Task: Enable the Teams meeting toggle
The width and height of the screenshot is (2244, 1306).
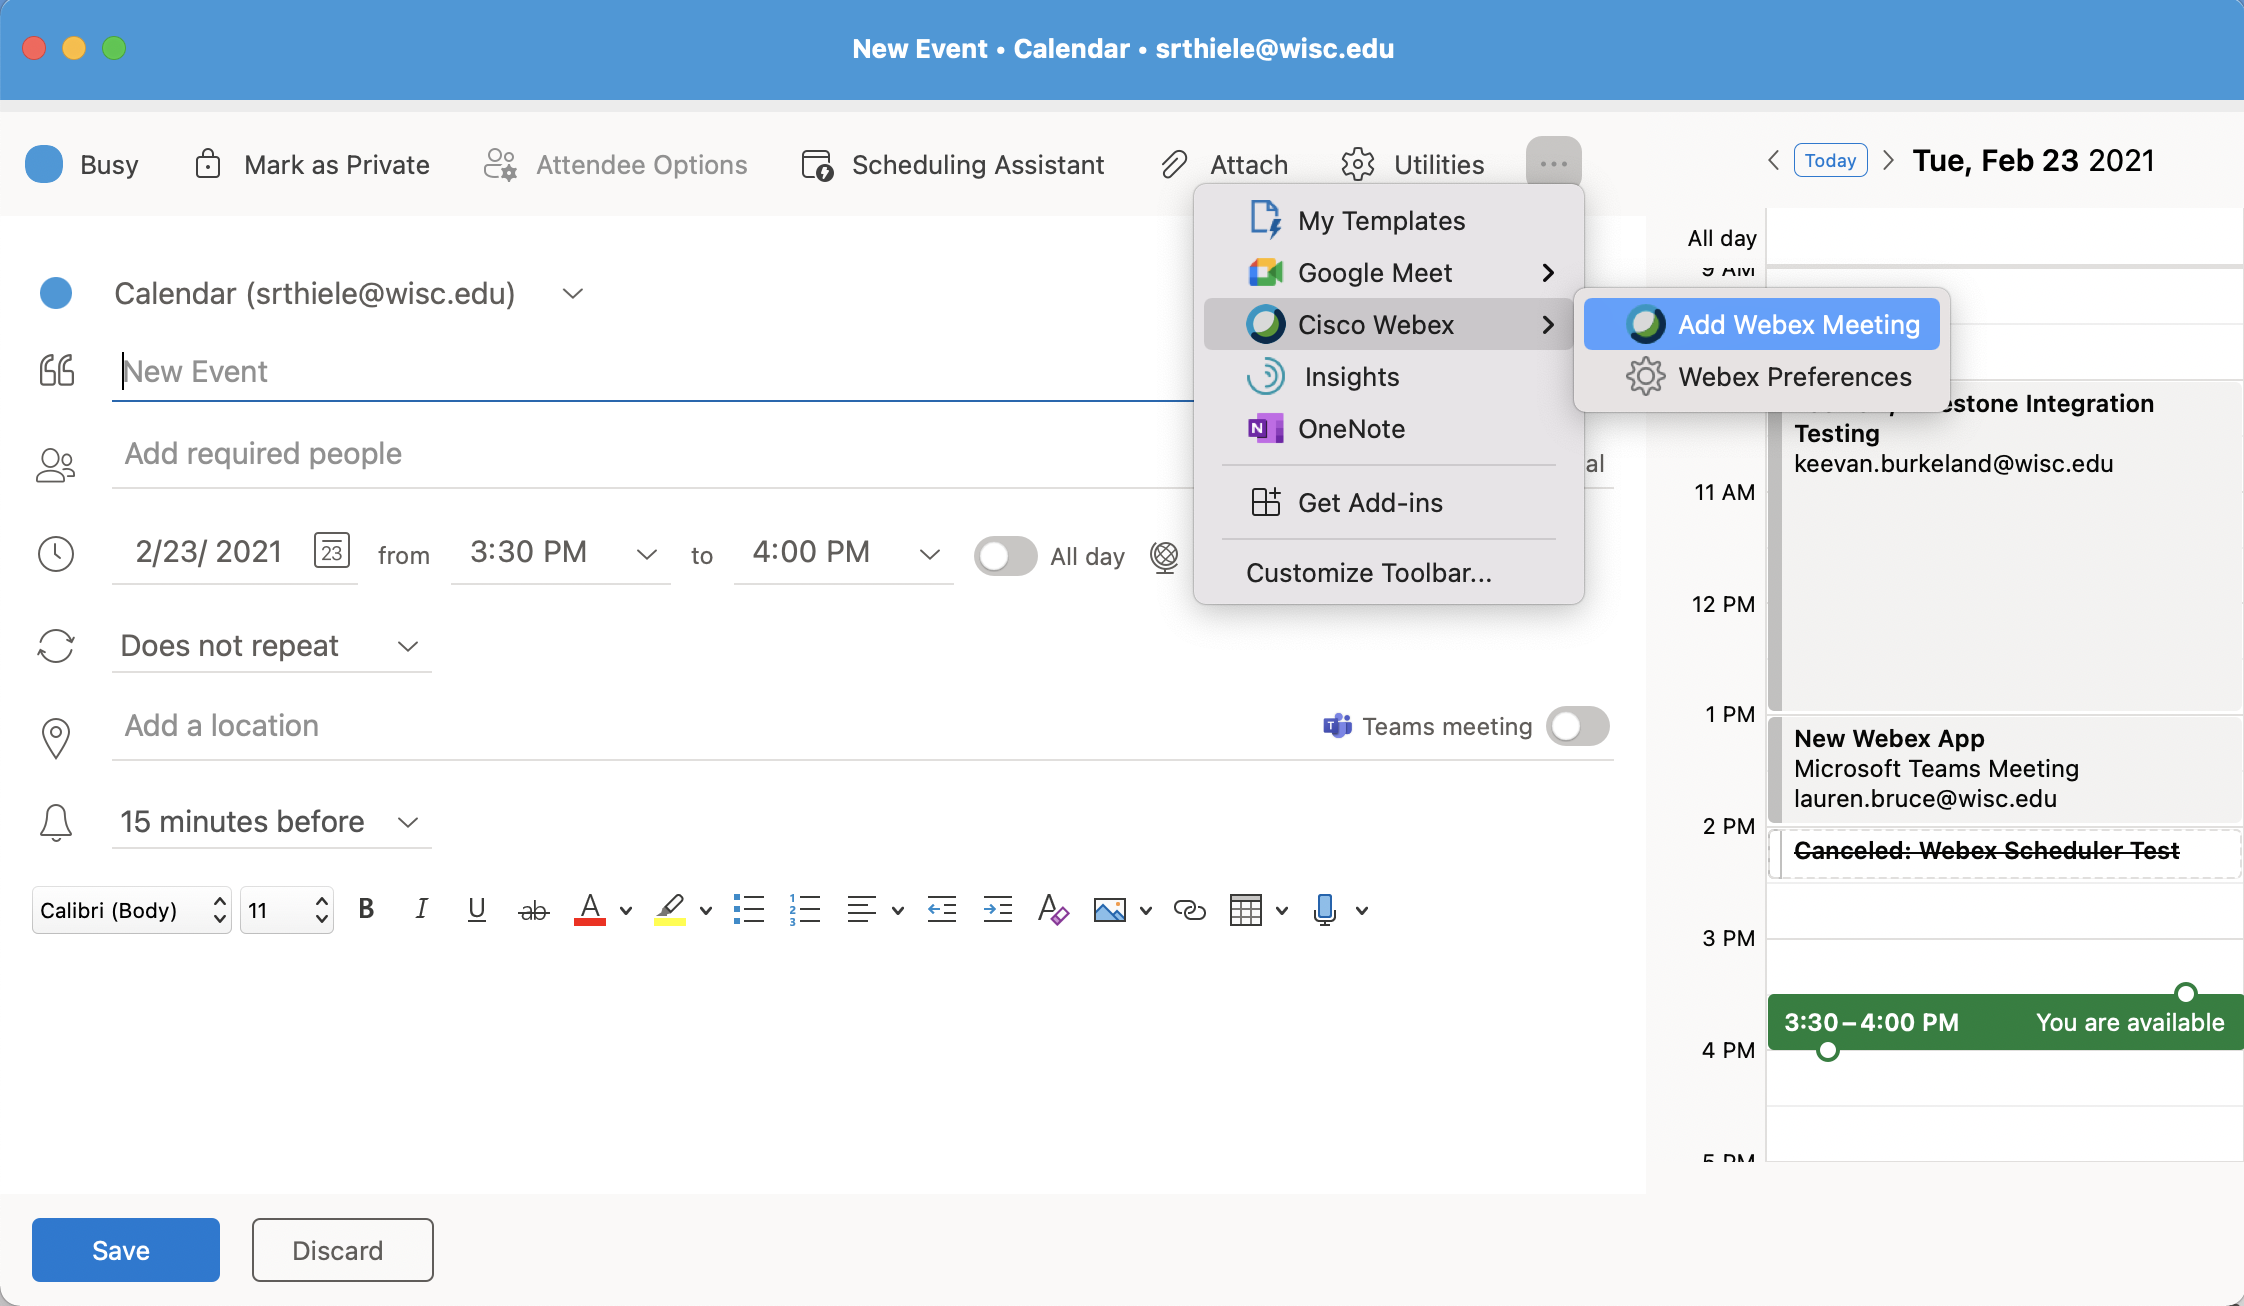Action: [x=1577, y=726]
